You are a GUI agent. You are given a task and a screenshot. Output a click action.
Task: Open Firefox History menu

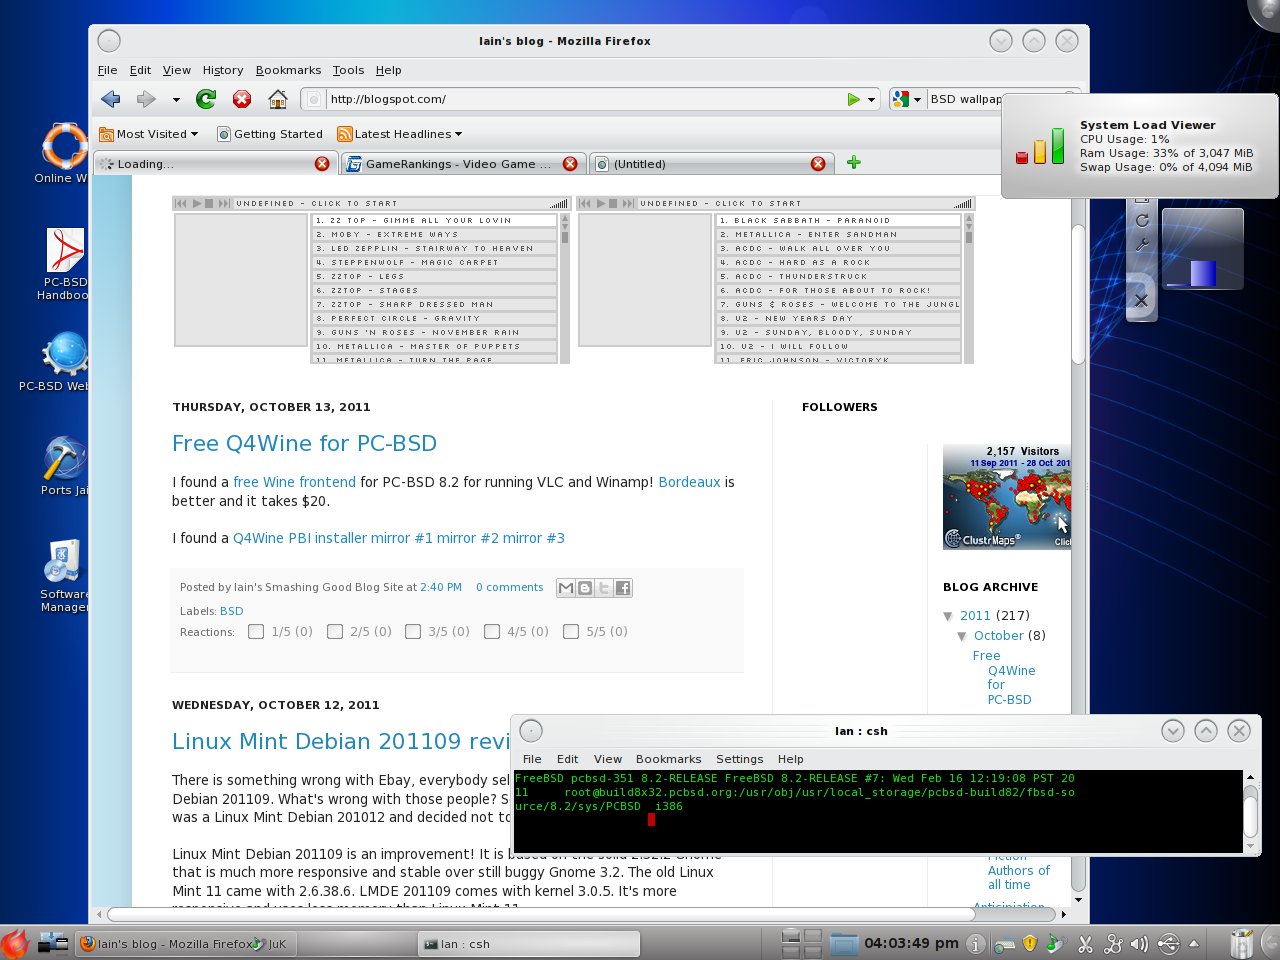[223, 70]
